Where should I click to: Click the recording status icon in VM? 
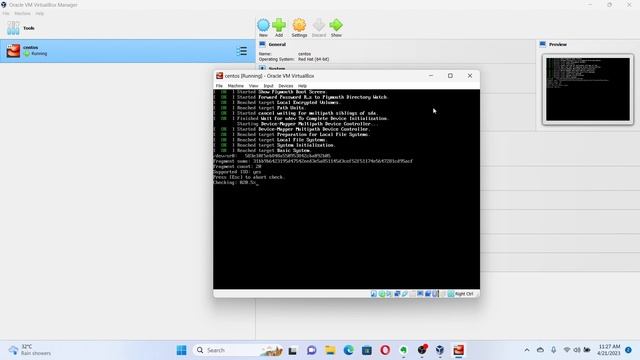click(428, 294)
